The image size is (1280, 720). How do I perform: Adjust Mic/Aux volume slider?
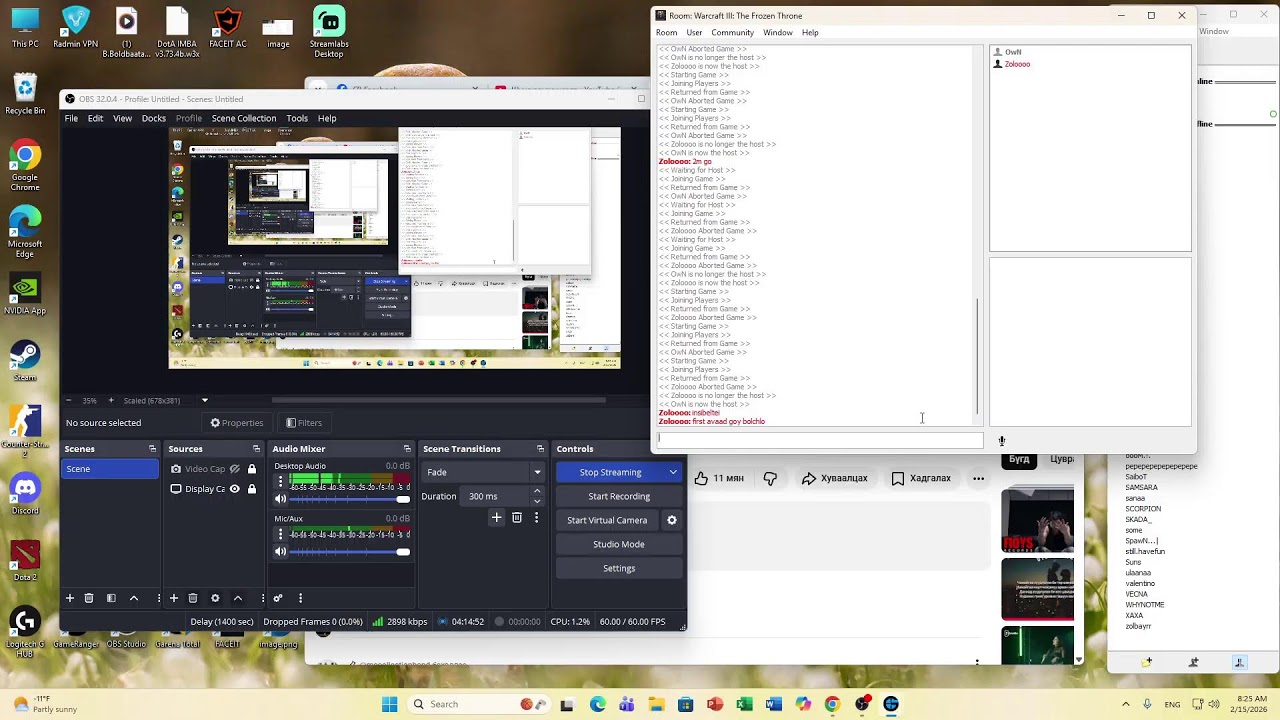[349, 551]
